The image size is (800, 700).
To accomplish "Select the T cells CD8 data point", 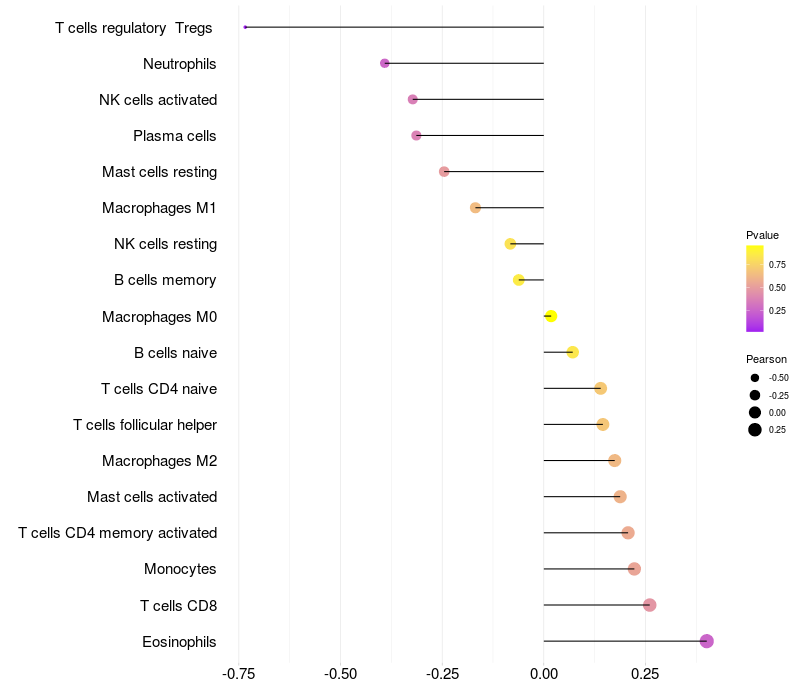I will tap(650, 605).
